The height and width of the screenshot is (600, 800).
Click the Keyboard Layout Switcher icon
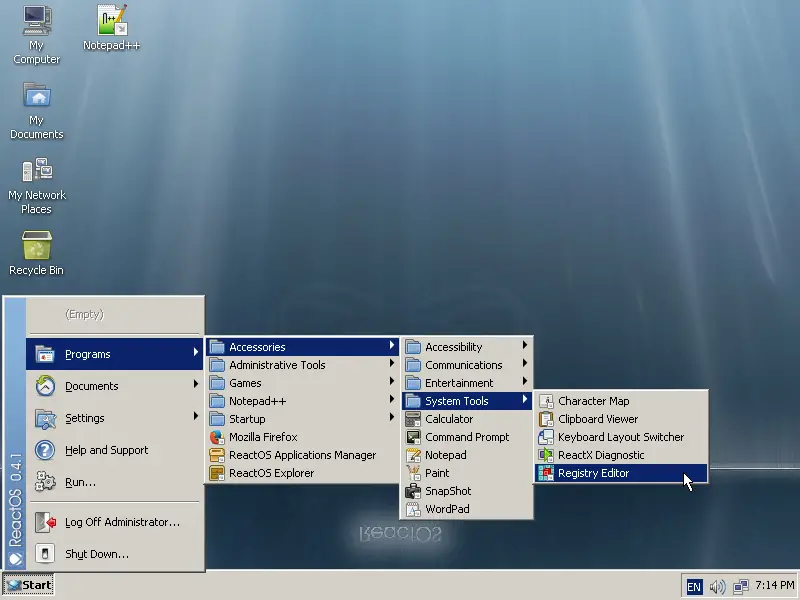546,437
